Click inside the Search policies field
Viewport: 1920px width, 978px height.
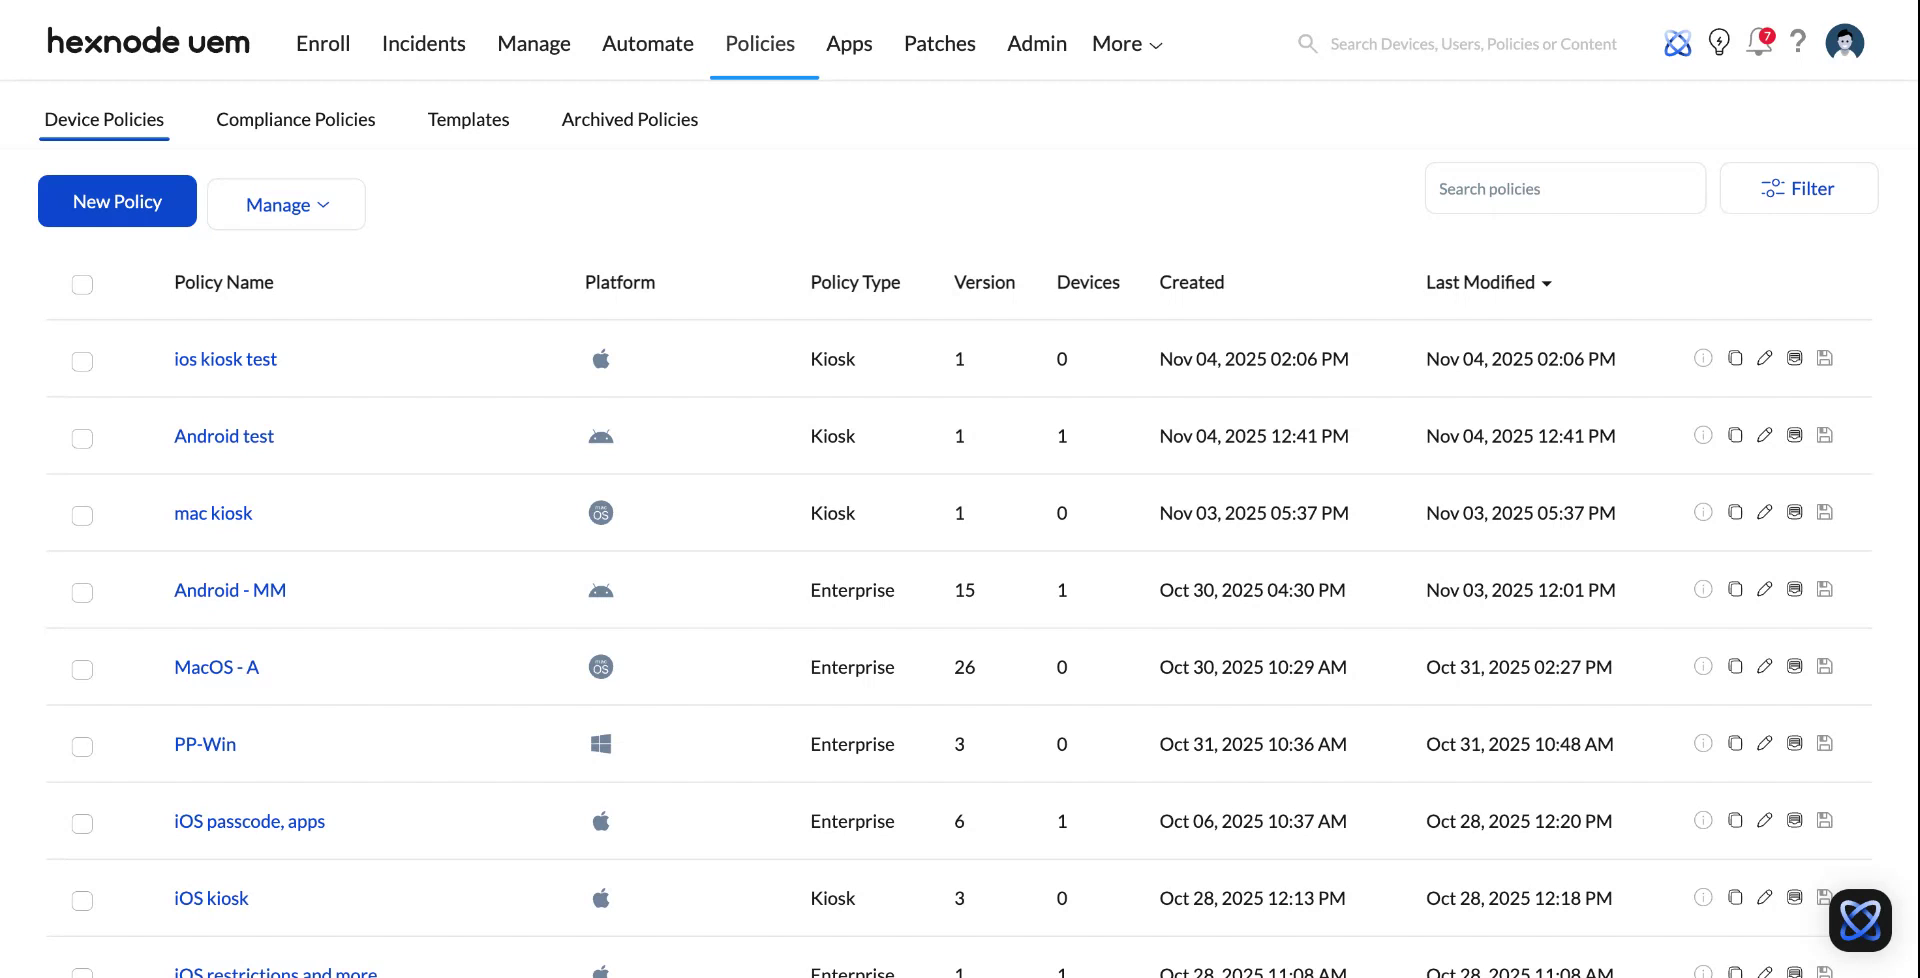tap(1565, 188)
